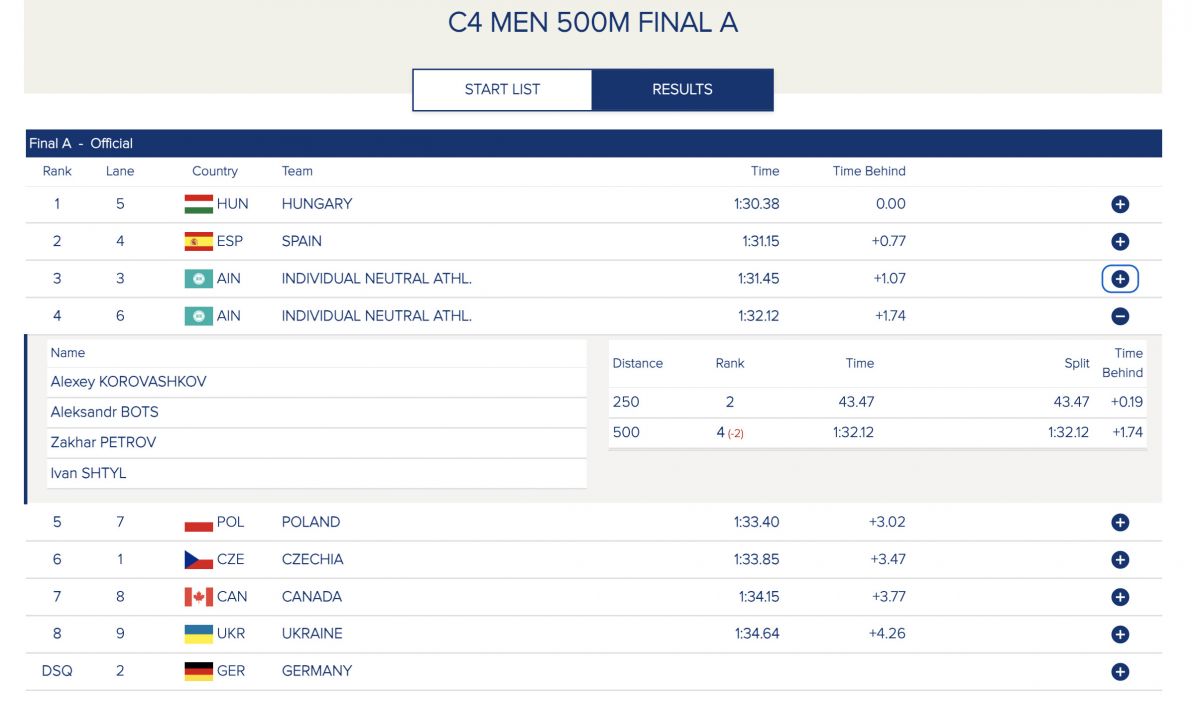
Task: Click the Ukraine flag icon
Action: point(199,634)
